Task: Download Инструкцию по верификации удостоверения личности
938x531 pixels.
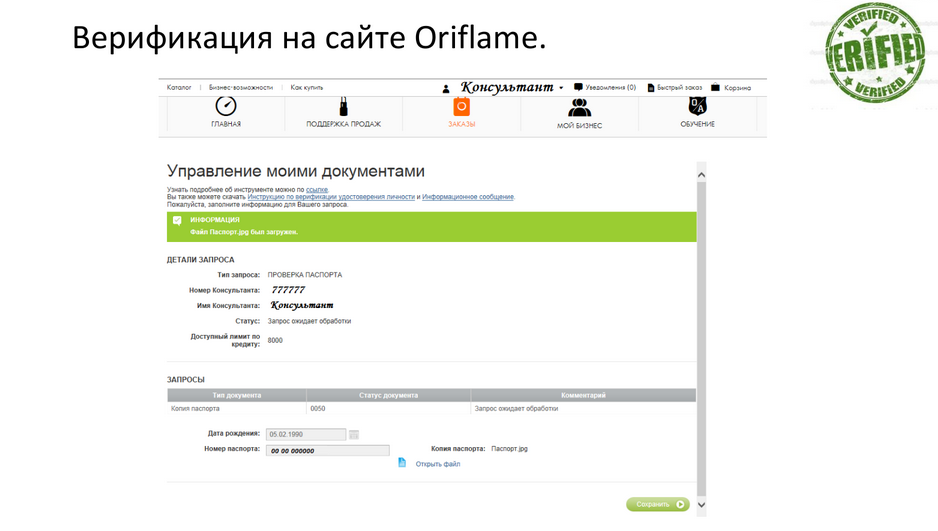Action: 331,197
